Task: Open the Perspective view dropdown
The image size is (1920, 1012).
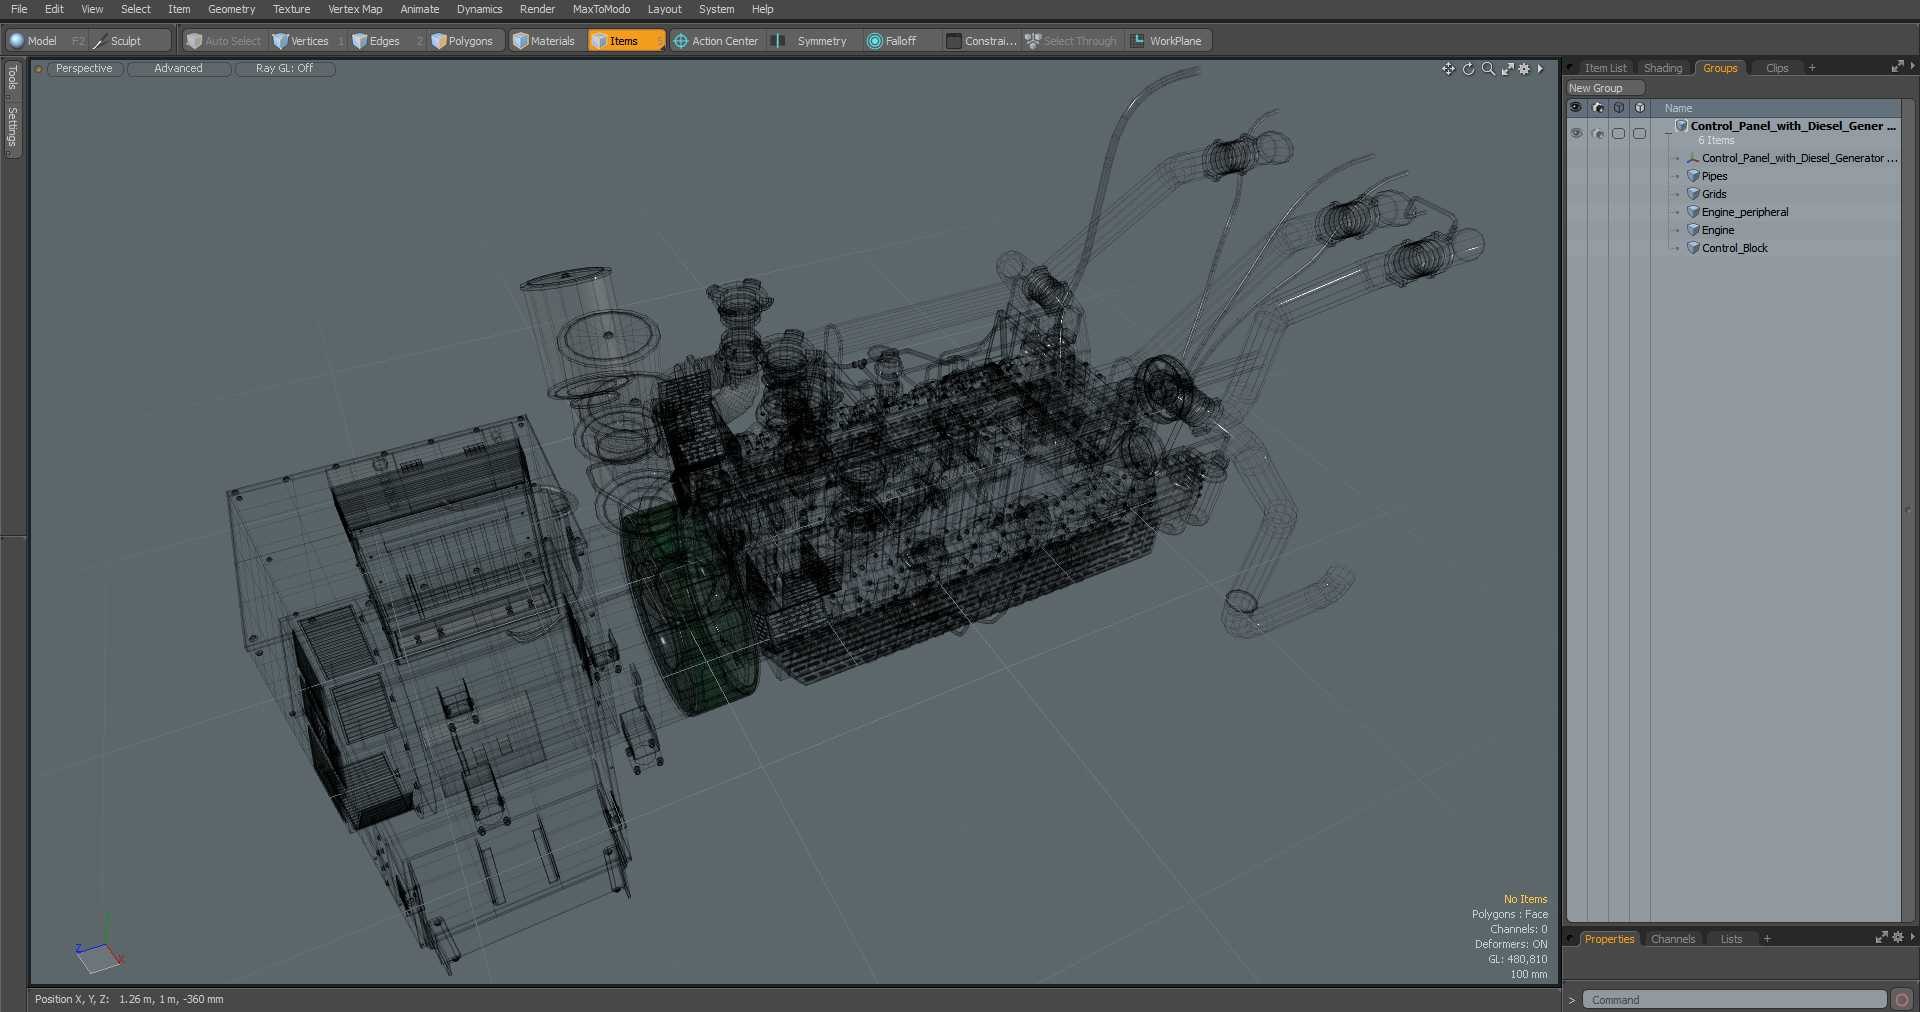Action: 84,69
